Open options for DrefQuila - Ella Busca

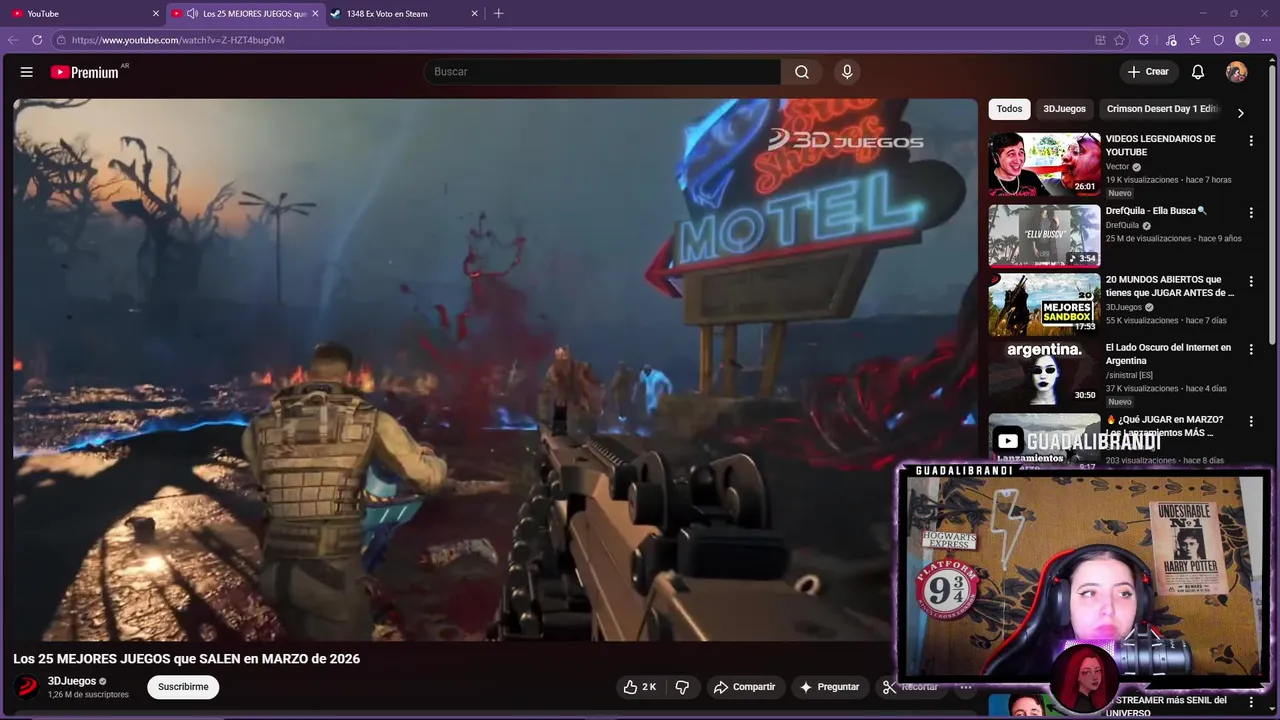point(1250,213)
